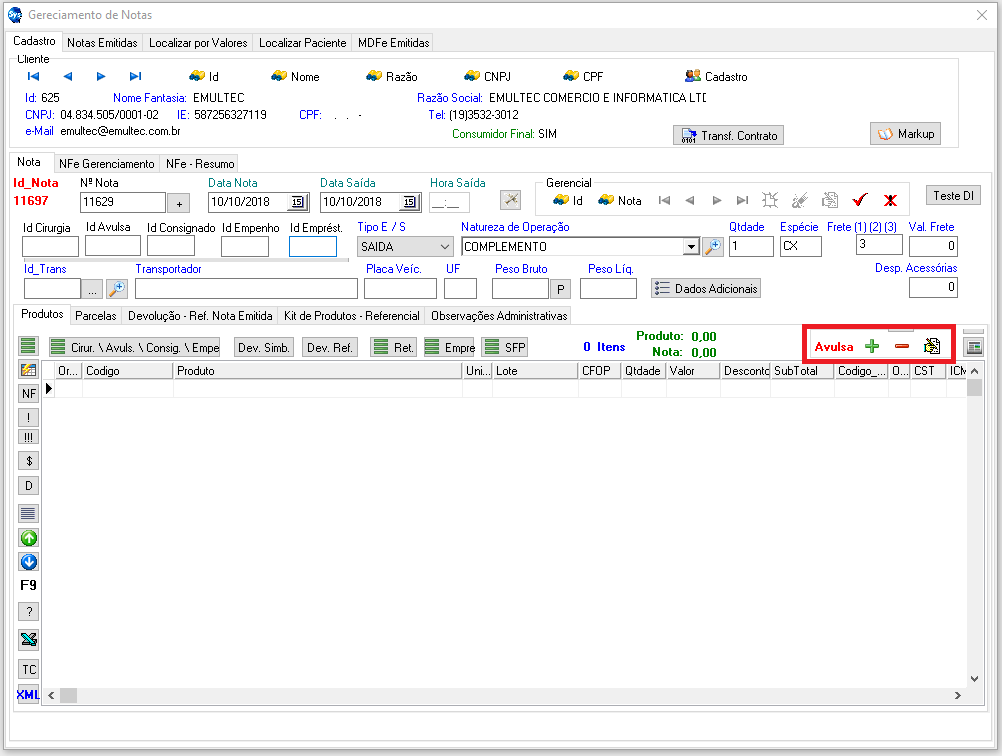Open the Natureza de Operação dropdown arrow
The image size is (1002, 756).
pyautogui.click(x=690, y=247)
